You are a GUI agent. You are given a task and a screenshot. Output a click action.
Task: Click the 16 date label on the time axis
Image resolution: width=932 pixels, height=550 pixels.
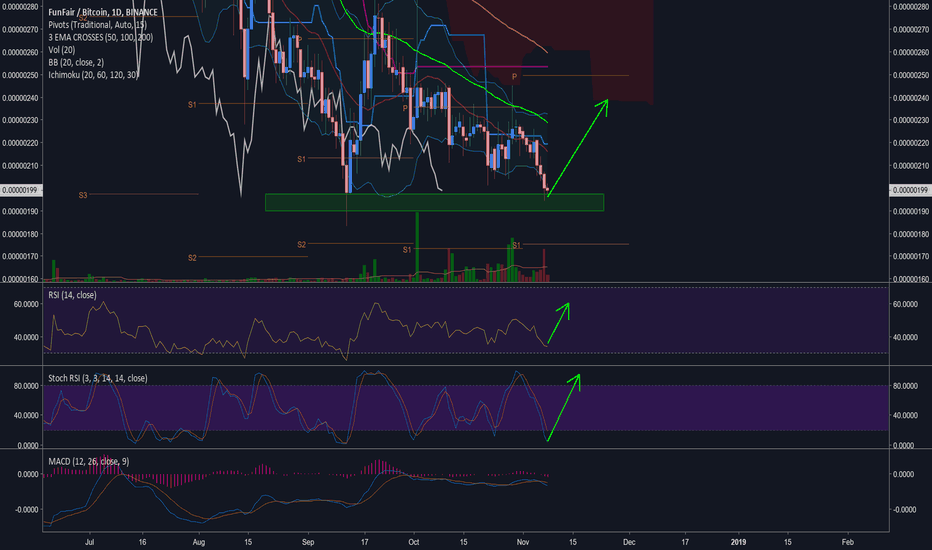pyautogui.click(x=142, y=542)
